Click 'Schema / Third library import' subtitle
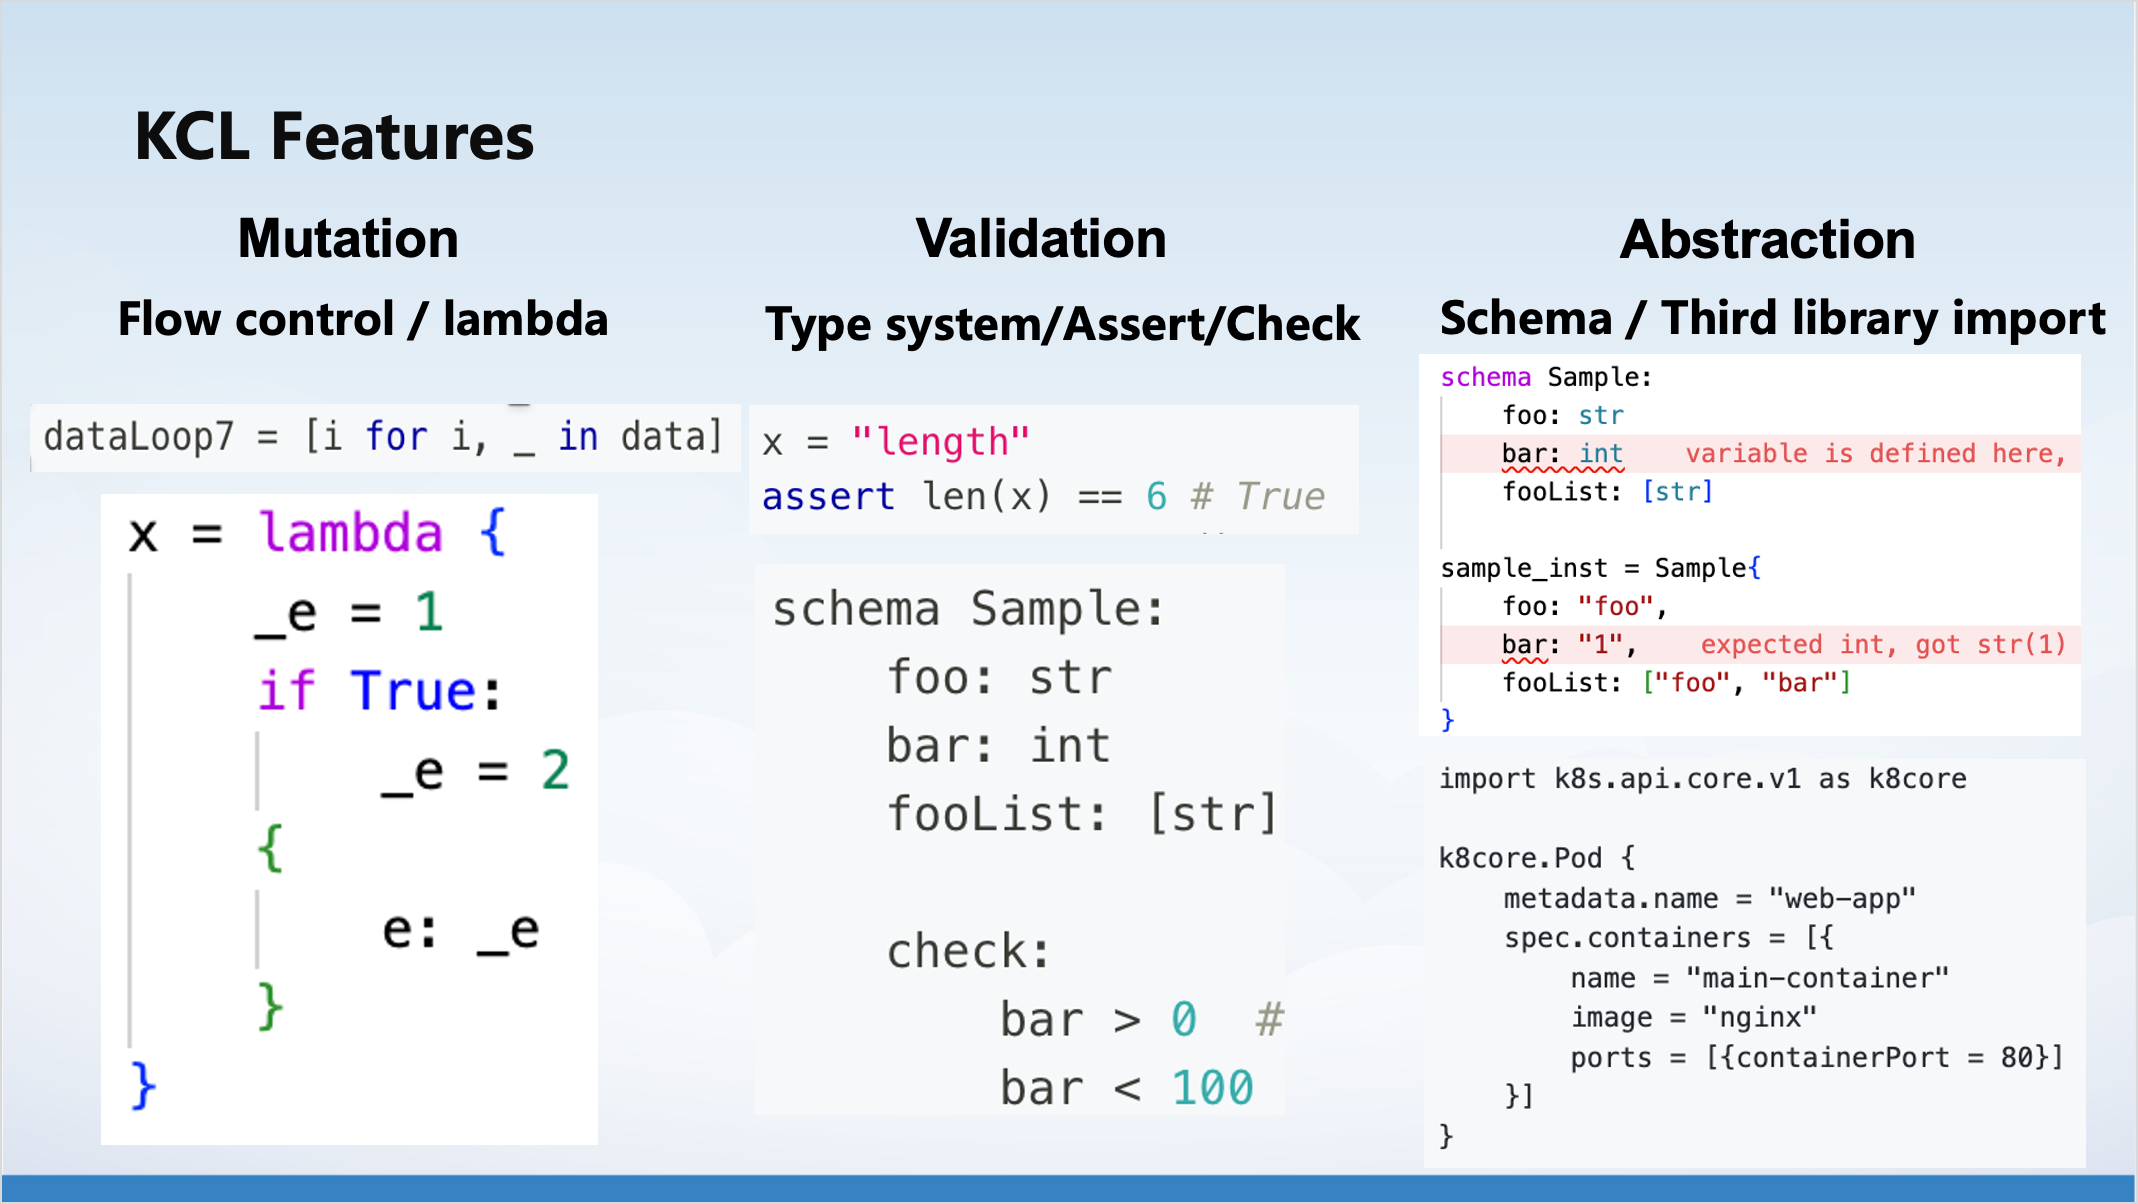2138x1204 pixels. 1772,319
